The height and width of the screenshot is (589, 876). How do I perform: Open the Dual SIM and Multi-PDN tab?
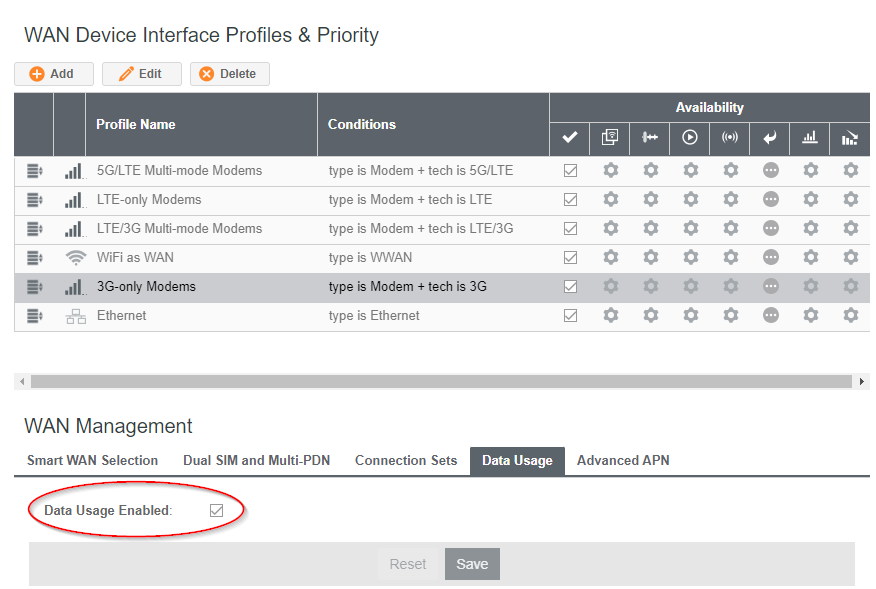point(256,460)
